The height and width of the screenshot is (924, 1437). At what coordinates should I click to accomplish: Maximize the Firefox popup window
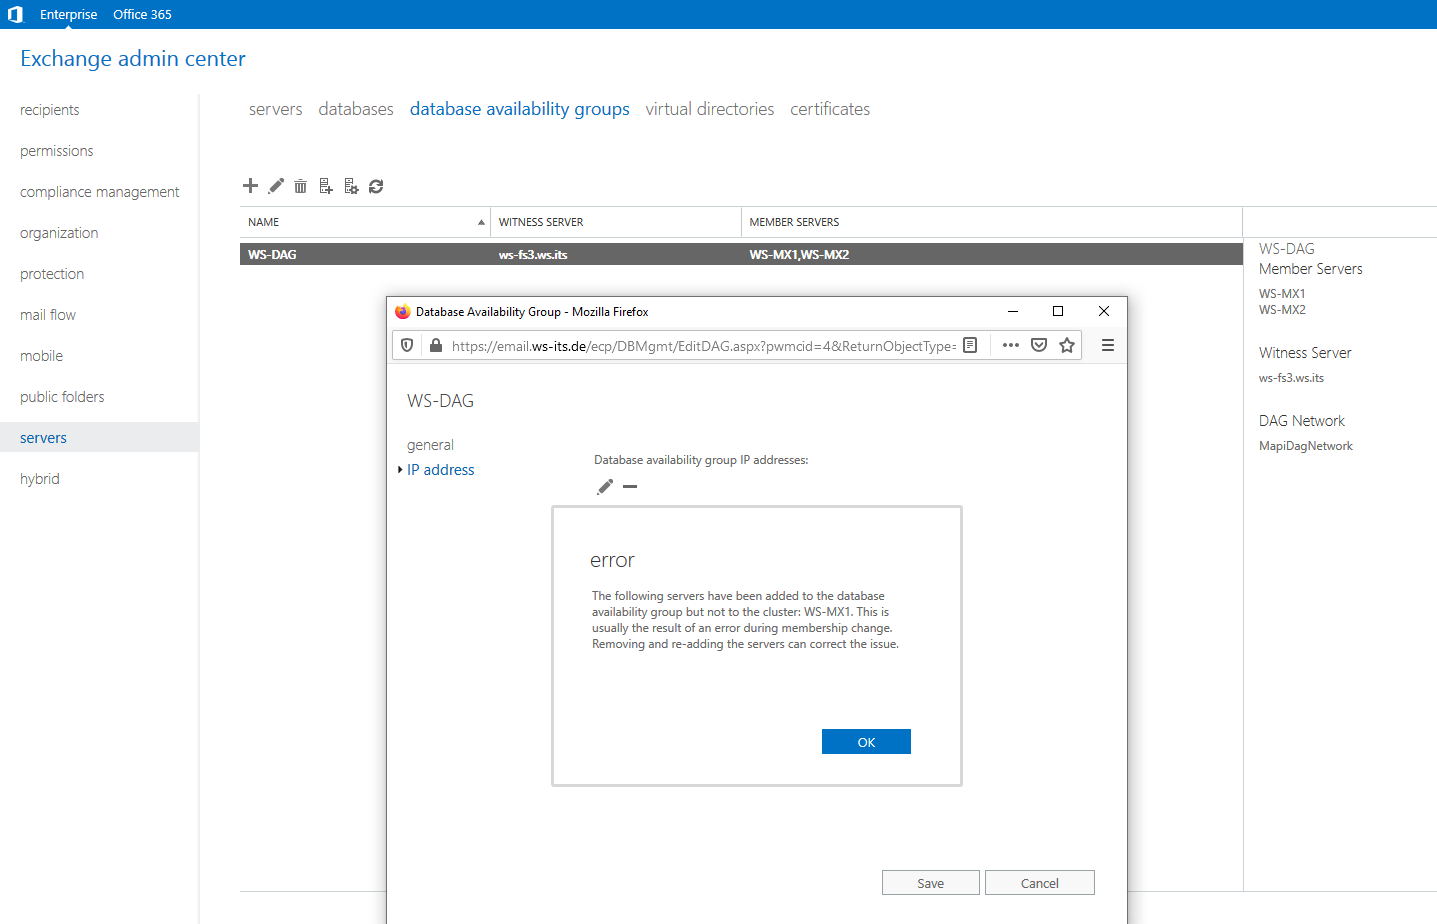click(x=1058, y=311)
